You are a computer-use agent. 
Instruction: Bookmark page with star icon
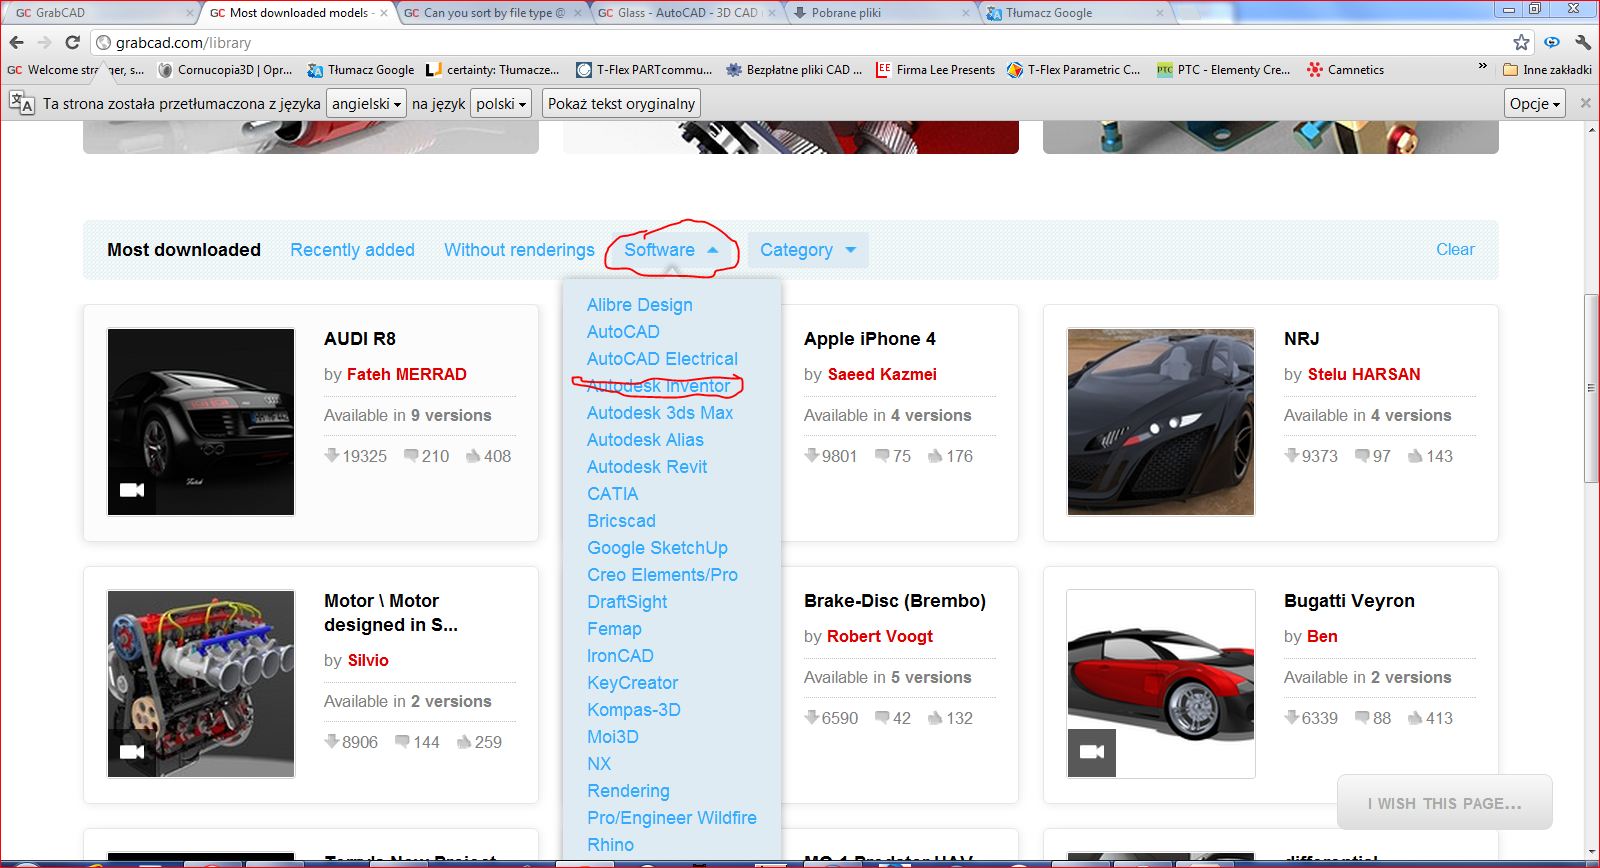pyautogui.click(x=1521, y=42)
